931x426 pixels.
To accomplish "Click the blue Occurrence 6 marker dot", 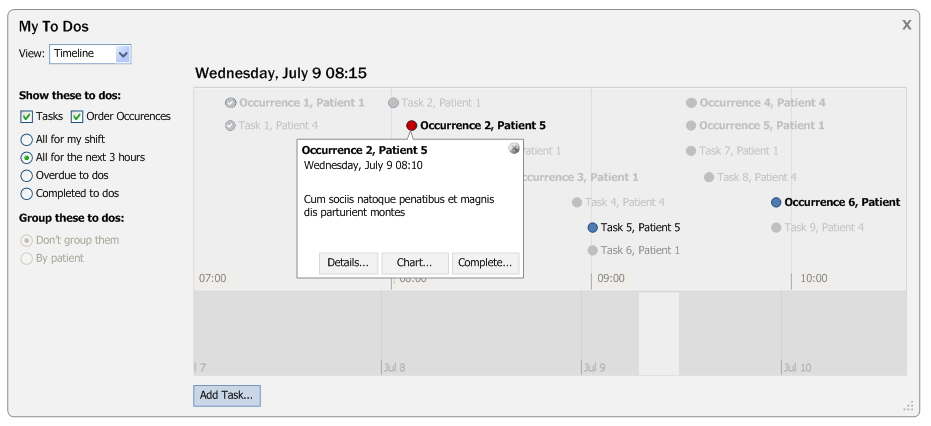I will [x=776, y=202].
